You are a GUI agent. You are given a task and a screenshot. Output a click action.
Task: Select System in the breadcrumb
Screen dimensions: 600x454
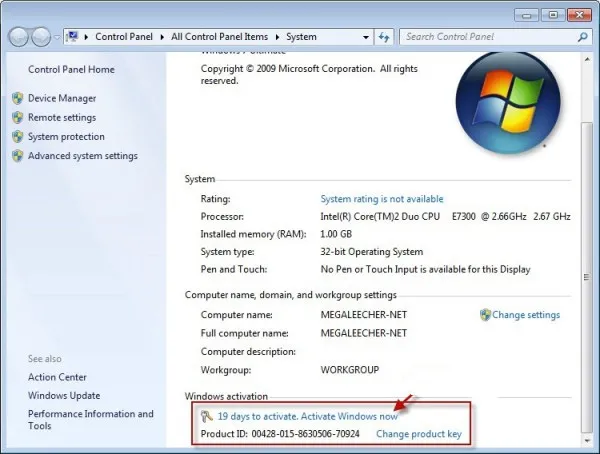tap(301, 37)
